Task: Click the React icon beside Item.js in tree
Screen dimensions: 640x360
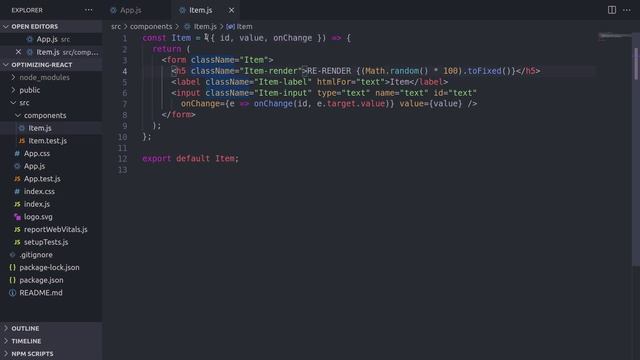Action: 22,128
